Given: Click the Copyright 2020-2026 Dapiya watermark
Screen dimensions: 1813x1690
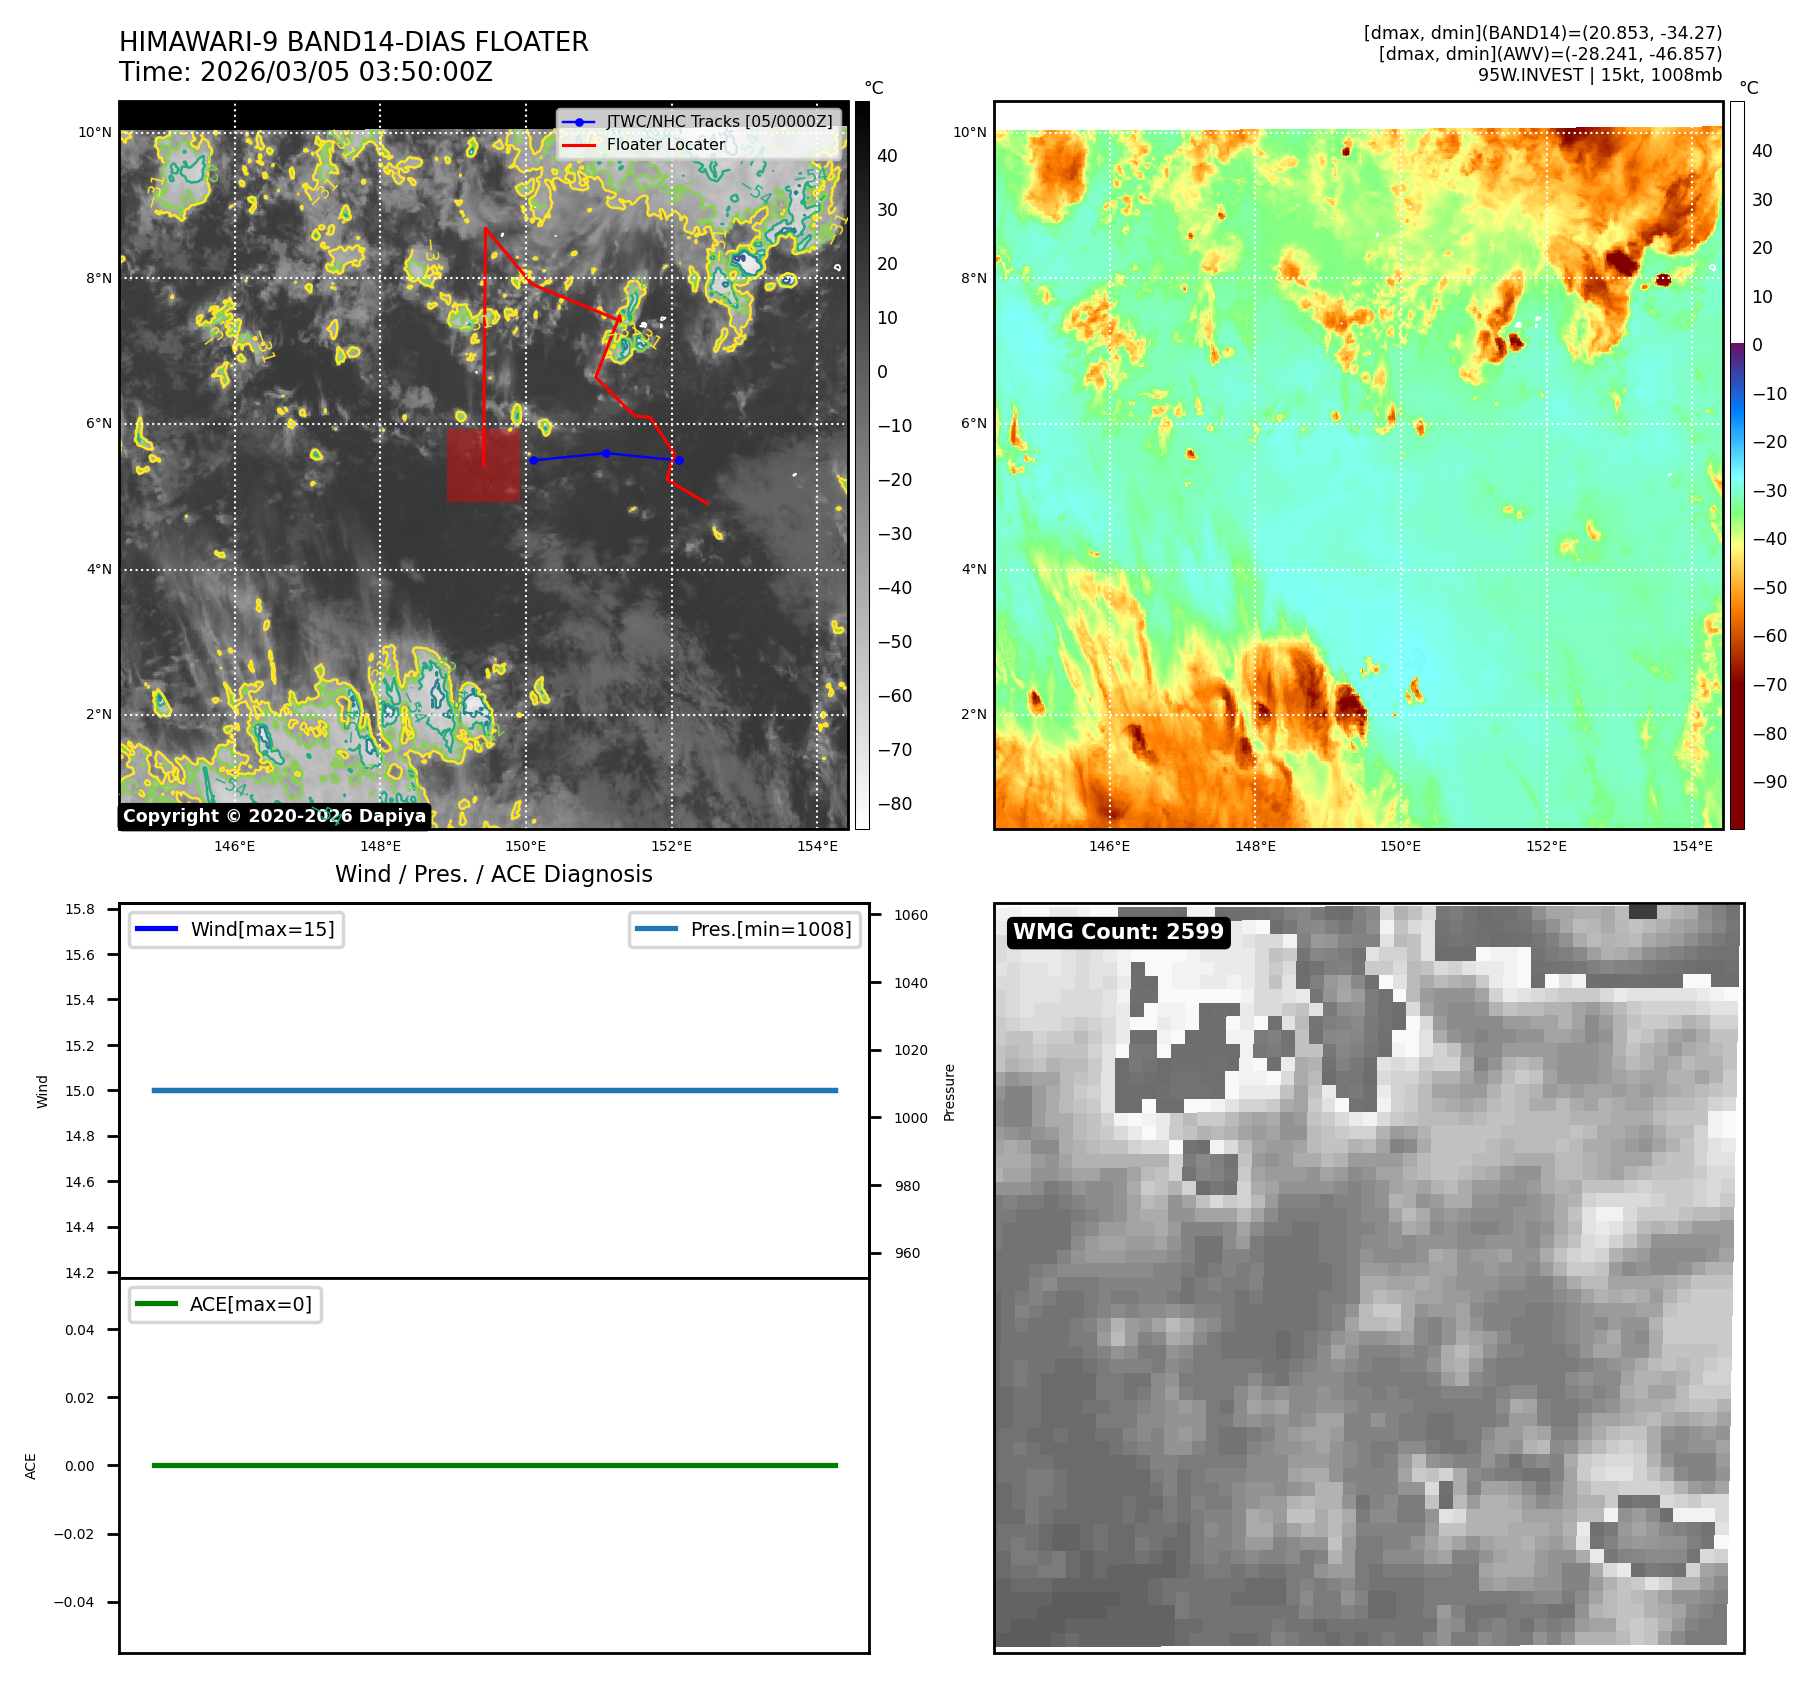Looking at the screenshot, I should click(x=274, y=816).
